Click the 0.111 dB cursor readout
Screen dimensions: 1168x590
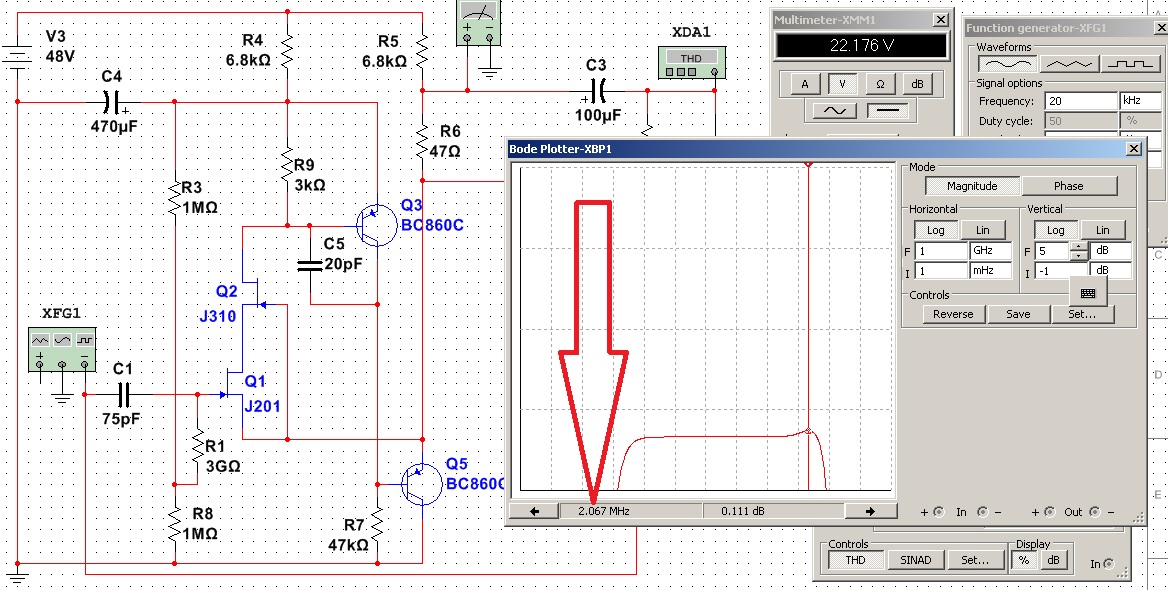[x=773, y=511]
